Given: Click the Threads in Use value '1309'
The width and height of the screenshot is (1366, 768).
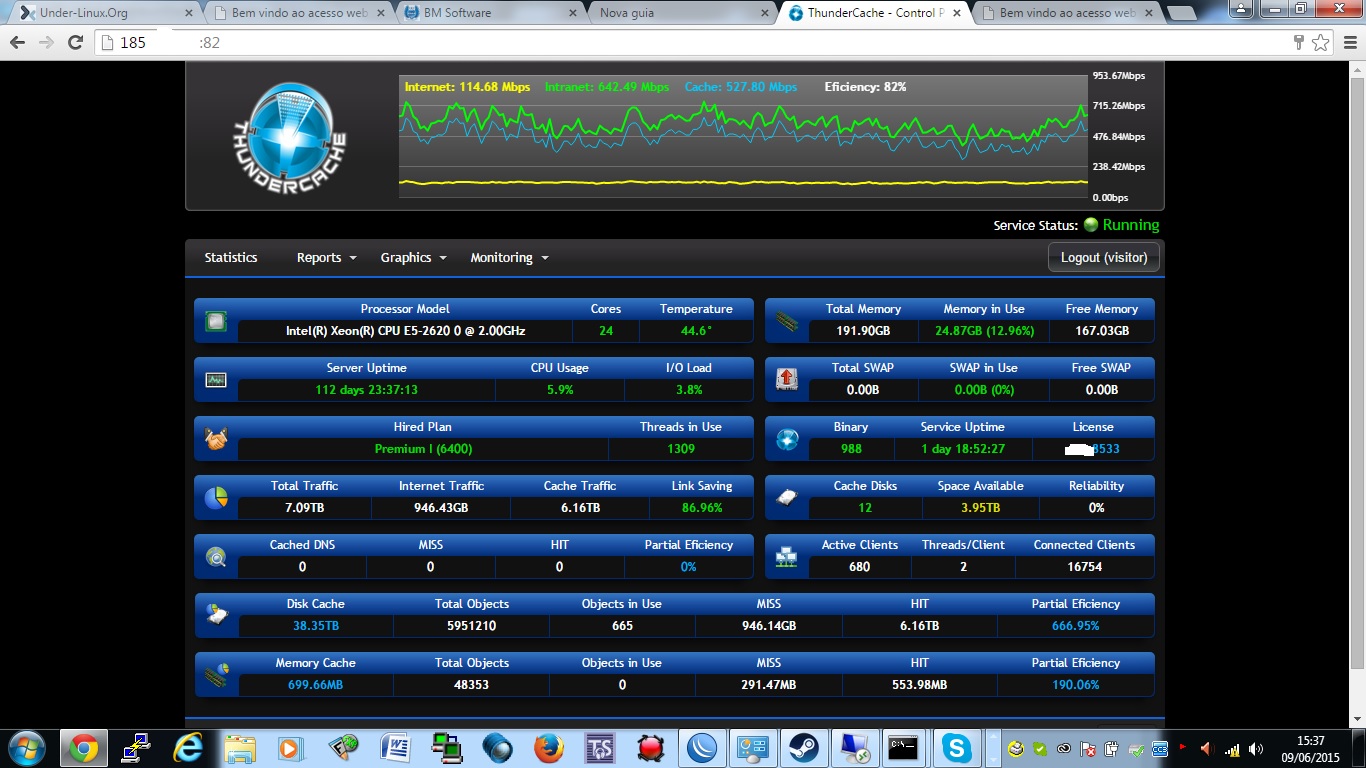Looking at the screenshot, I should click(x=681, y=449).
